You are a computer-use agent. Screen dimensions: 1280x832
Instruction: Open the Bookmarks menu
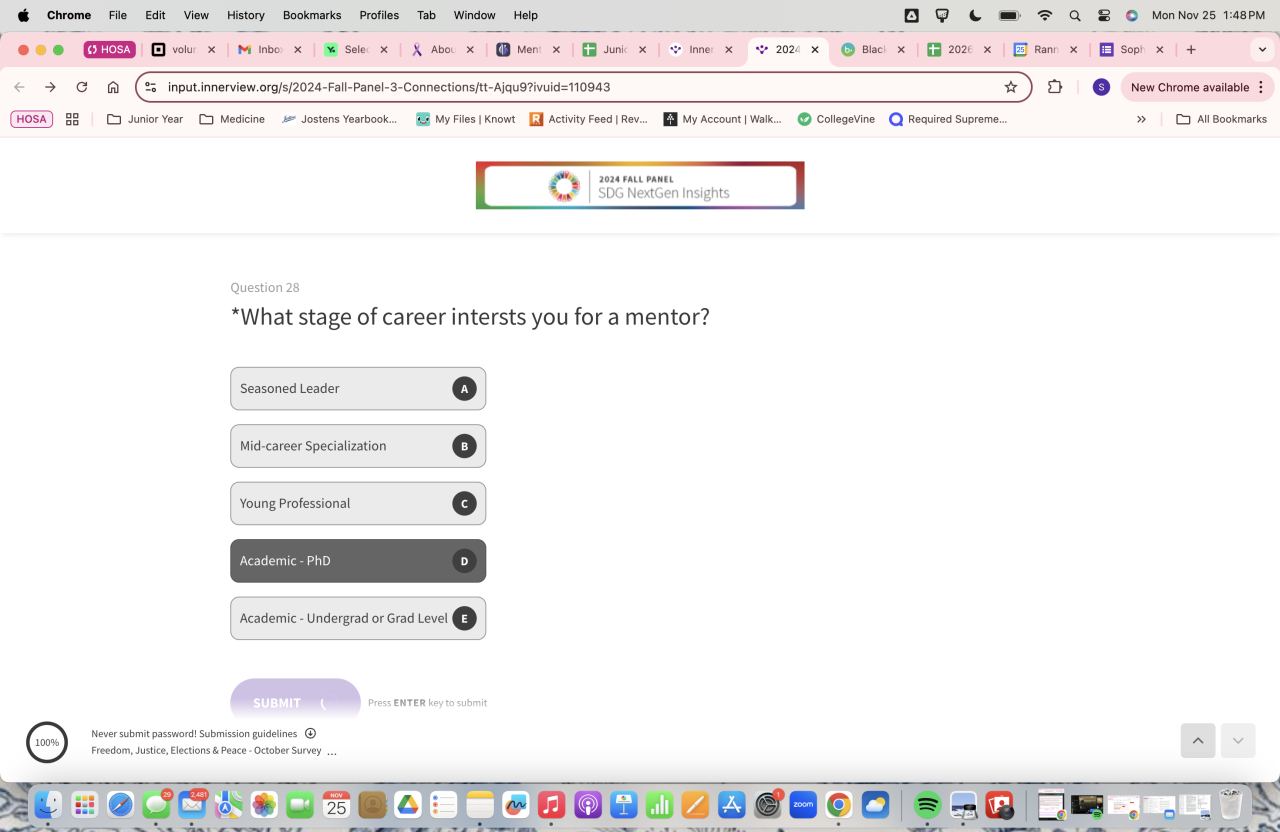point(312,15)
